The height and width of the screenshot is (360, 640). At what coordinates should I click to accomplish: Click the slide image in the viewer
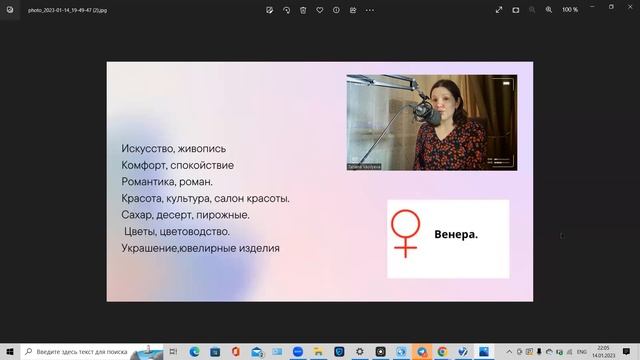(320, 182)
